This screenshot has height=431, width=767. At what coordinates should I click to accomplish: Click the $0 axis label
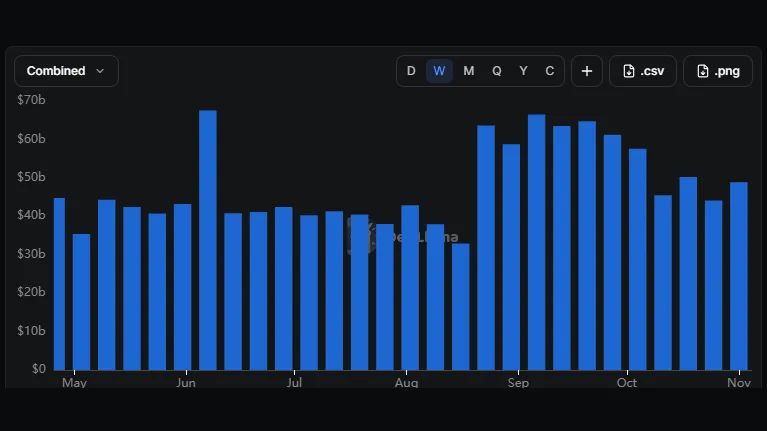click(39, 368)
